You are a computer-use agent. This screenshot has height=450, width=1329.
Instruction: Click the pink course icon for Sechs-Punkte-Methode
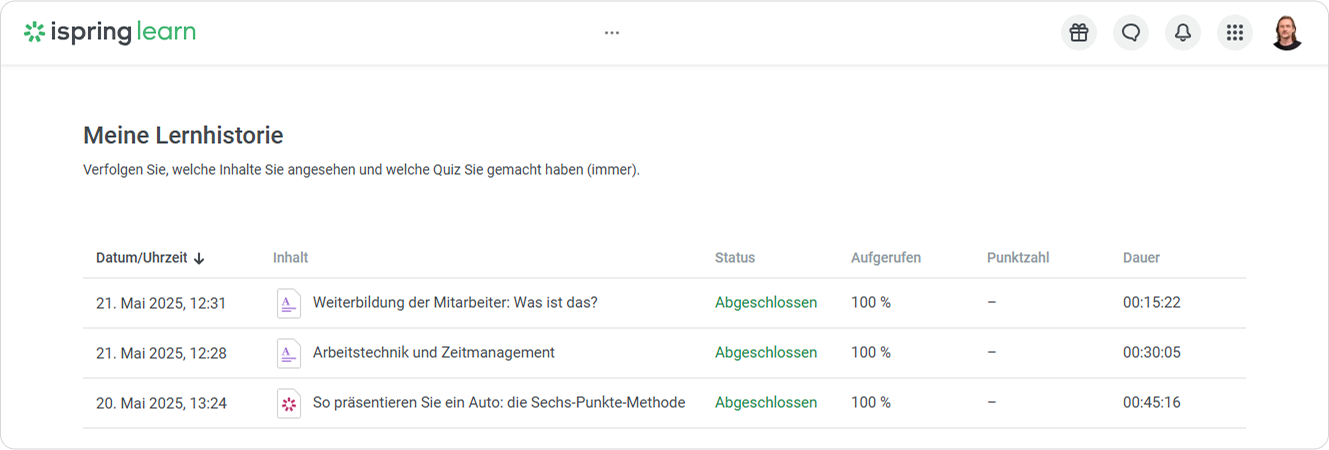[288, 403]
